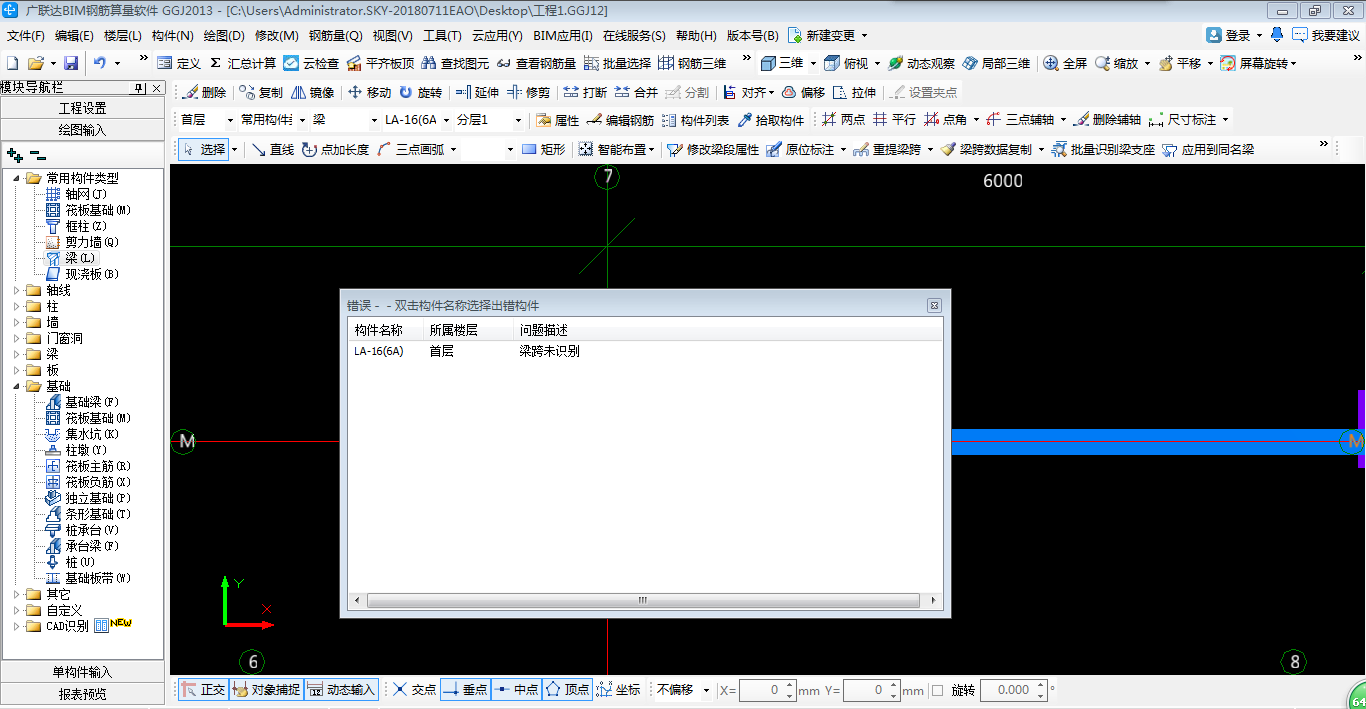Screen dimensions: 1366x709
Task: Toggle 顶点 vertex snap
Action: tap(567, 690)
